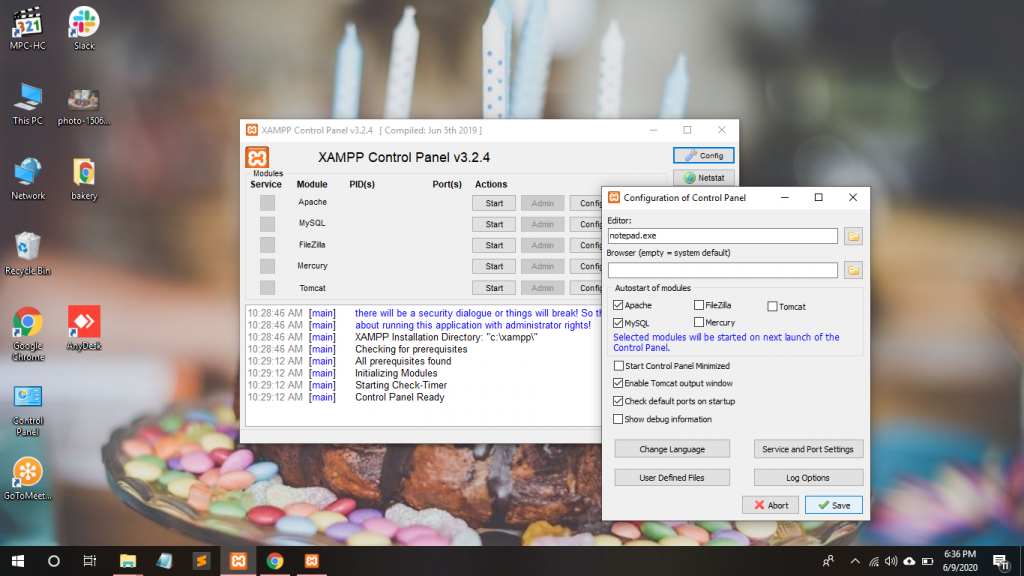Abort the configuration changes
Screen dimensions: 1024x576
[771, 505]
